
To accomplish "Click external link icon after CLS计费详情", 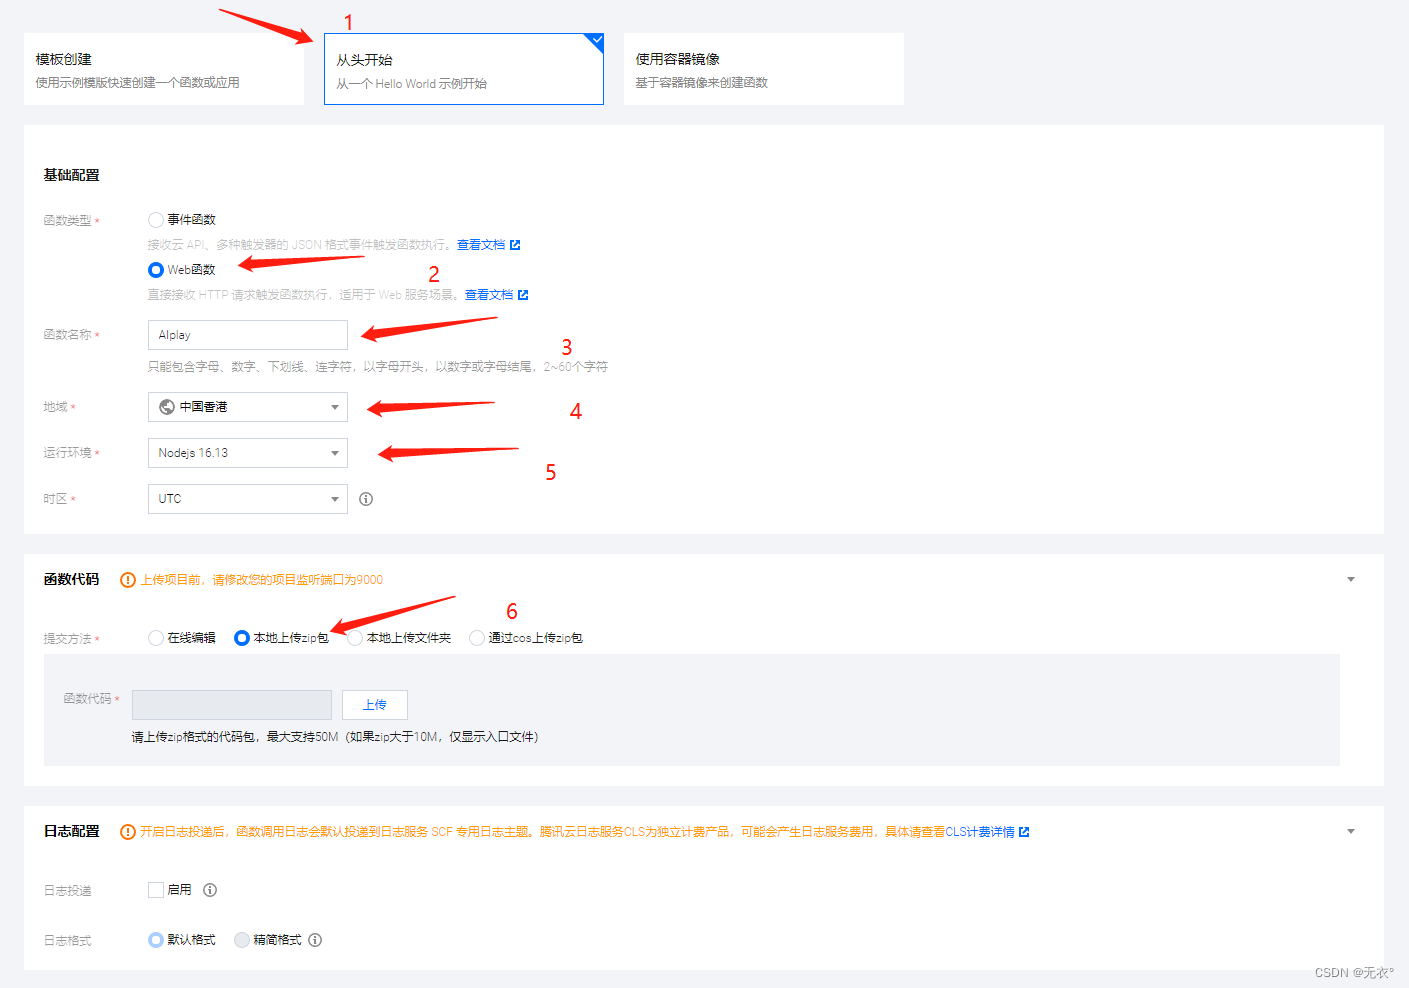I will pos(1024,832).
